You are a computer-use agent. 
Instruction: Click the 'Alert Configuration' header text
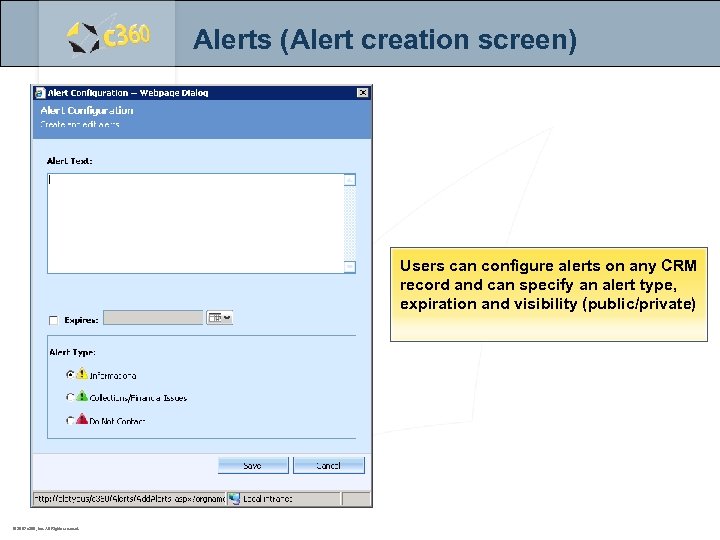(x=87, y=111)
